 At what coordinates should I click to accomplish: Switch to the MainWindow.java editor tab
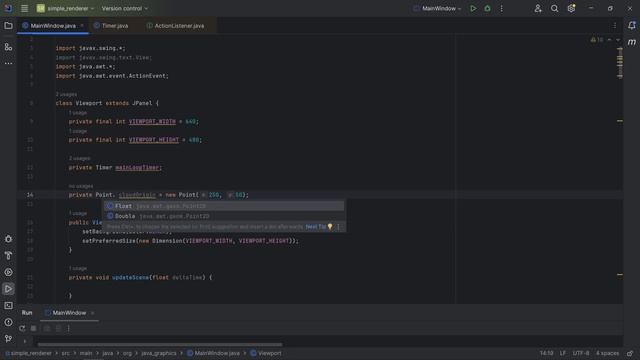click(x=53, y=26)
